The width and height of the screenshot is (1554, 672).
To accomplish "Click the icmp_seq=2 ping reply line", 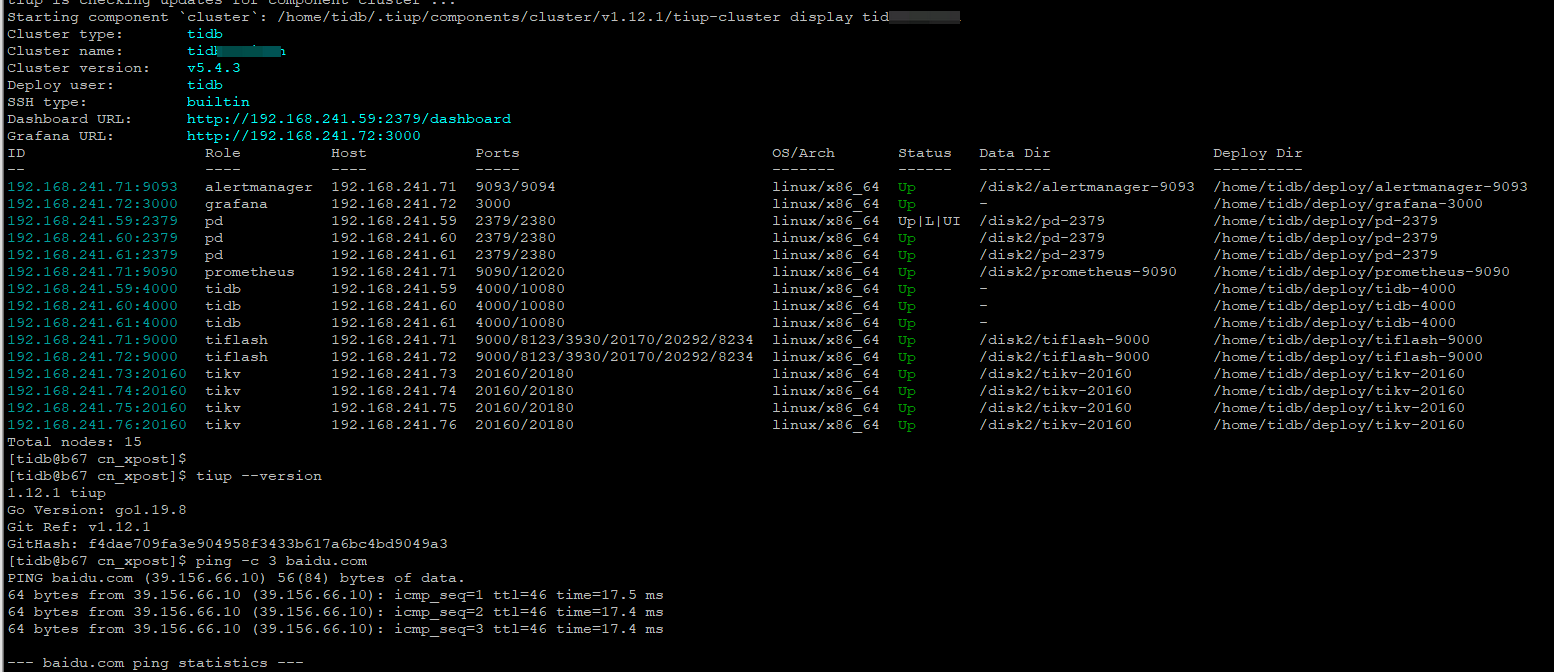I will [x=335, y=612].
